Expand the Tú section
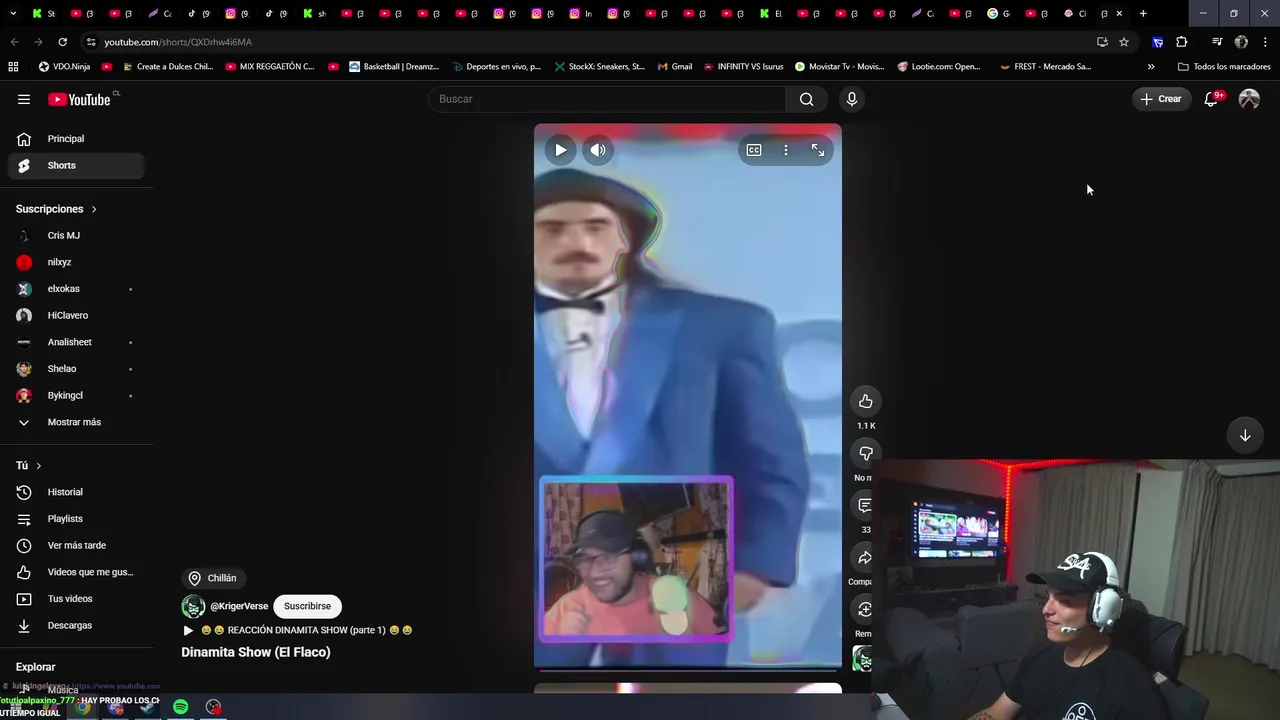 coord(29,466)
